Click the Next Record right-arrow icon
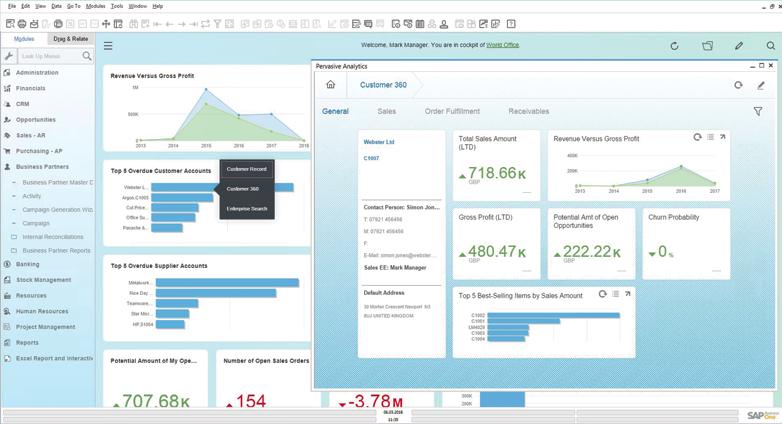The width and height of the screenshot is (782, 424). [182, 23]
